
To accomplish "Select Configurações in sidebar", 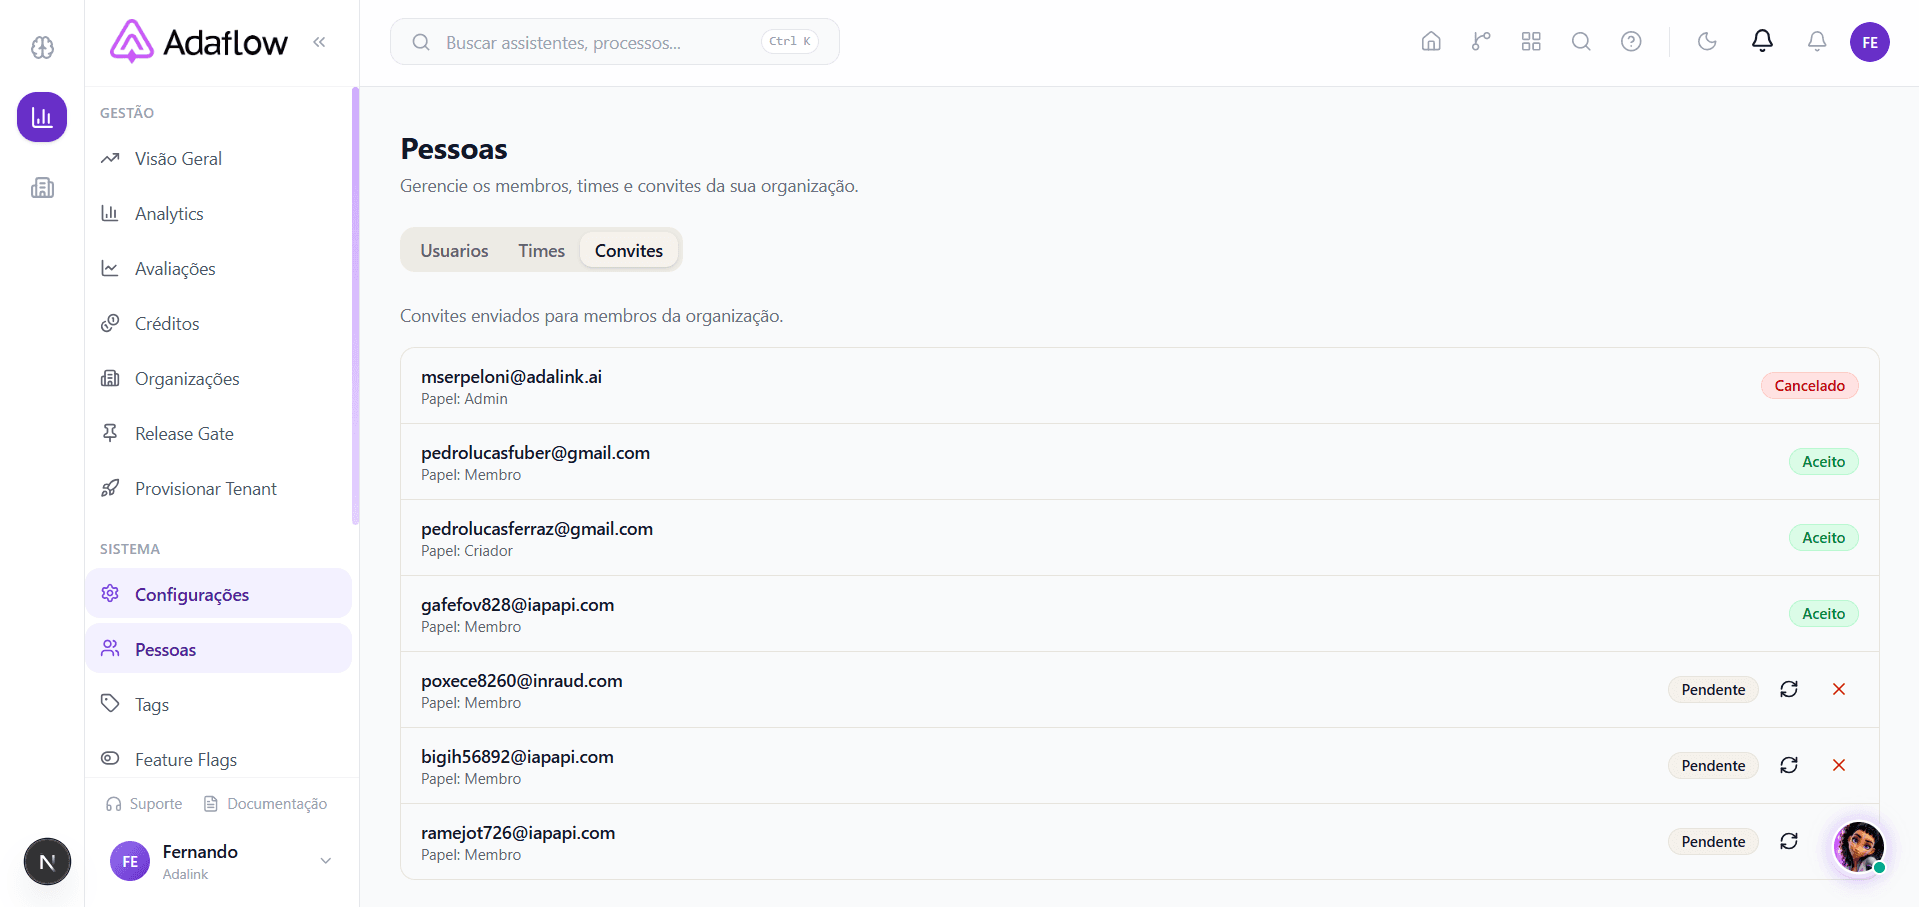I will point(218,594).
